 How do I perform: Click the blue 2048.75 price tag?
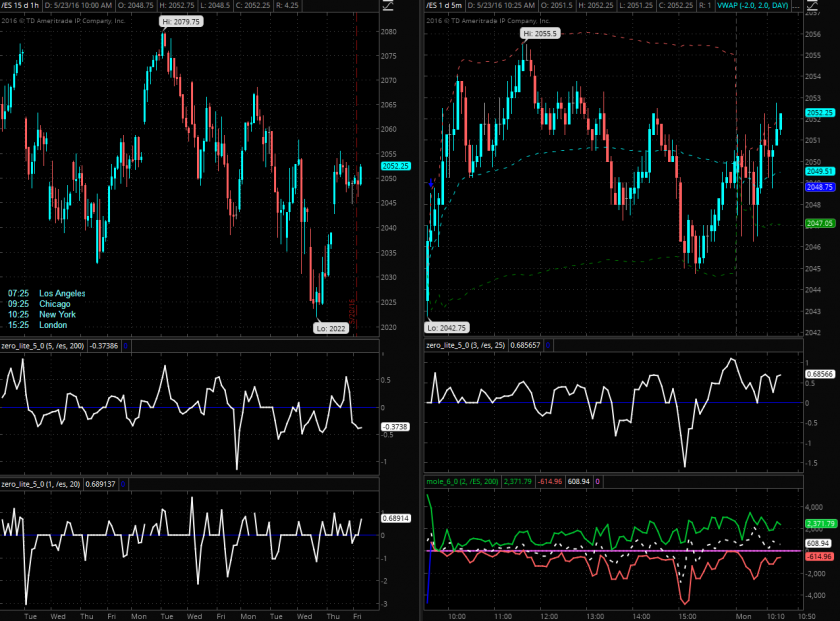(x=819, y=187)
